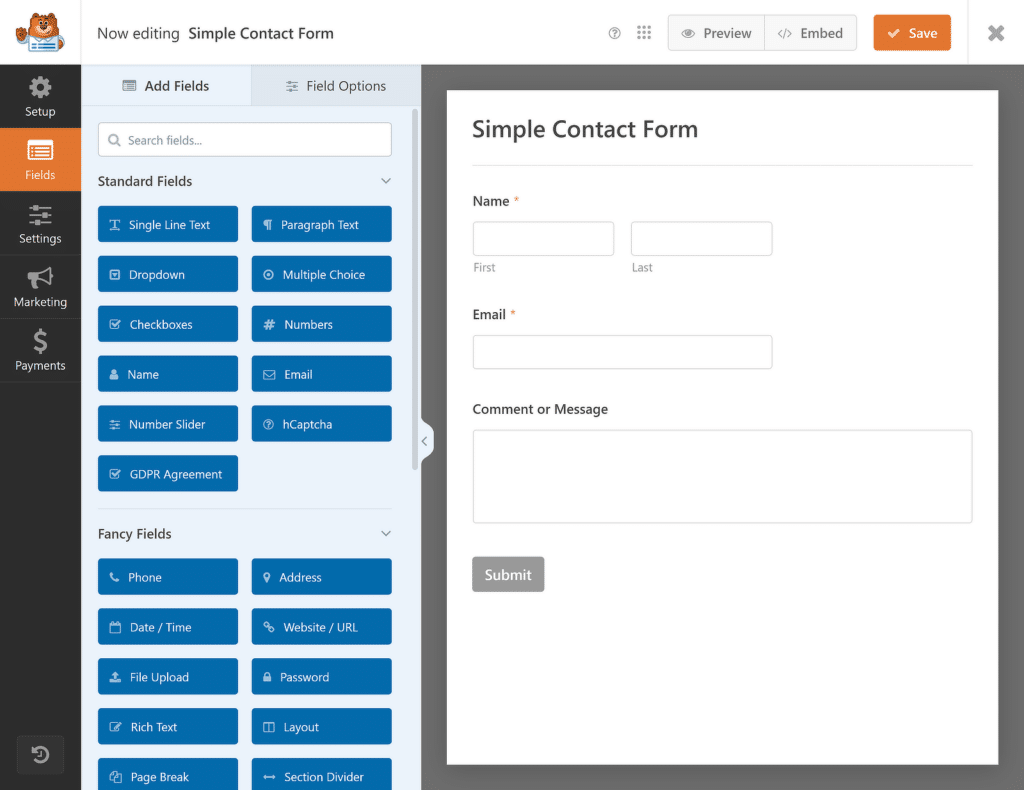The width and height of the screenshot is (1024, 790).
Task: Open the Setup gear panel
Action: click(40, 96)
